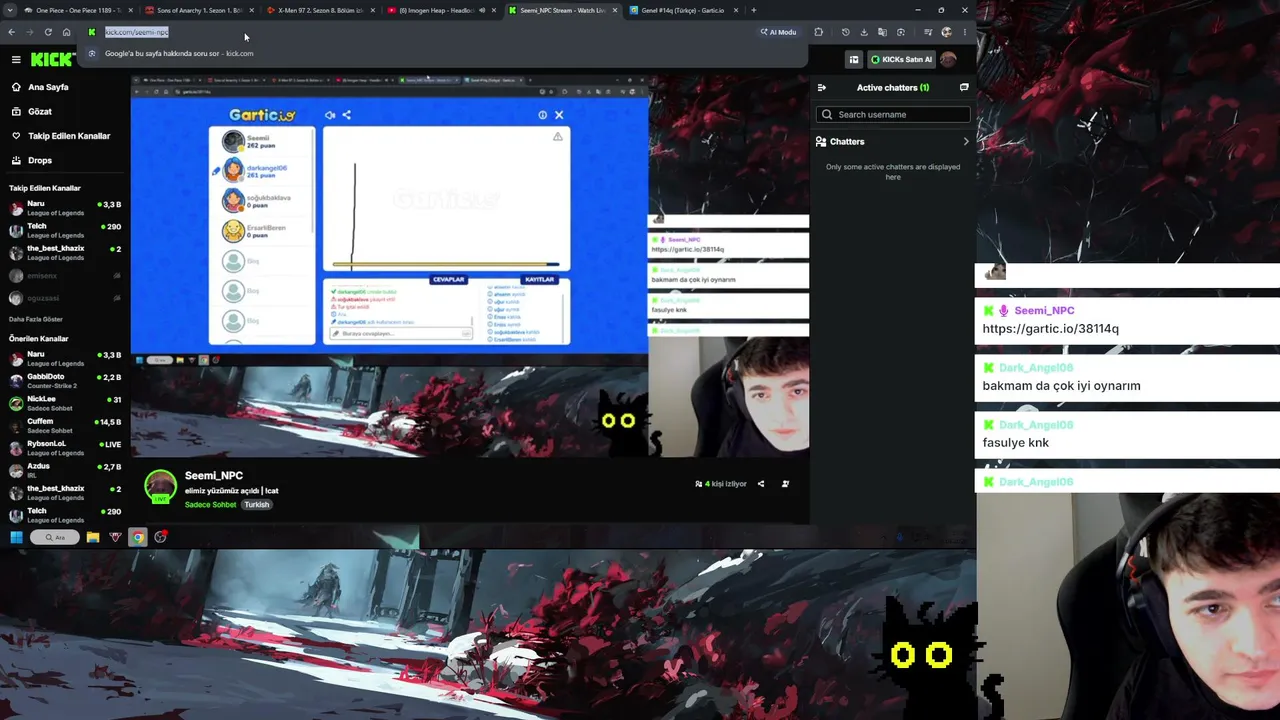
Task: Click the Seemi_NPC channel name
Action: pyautogui.click(x=214, y=476)
